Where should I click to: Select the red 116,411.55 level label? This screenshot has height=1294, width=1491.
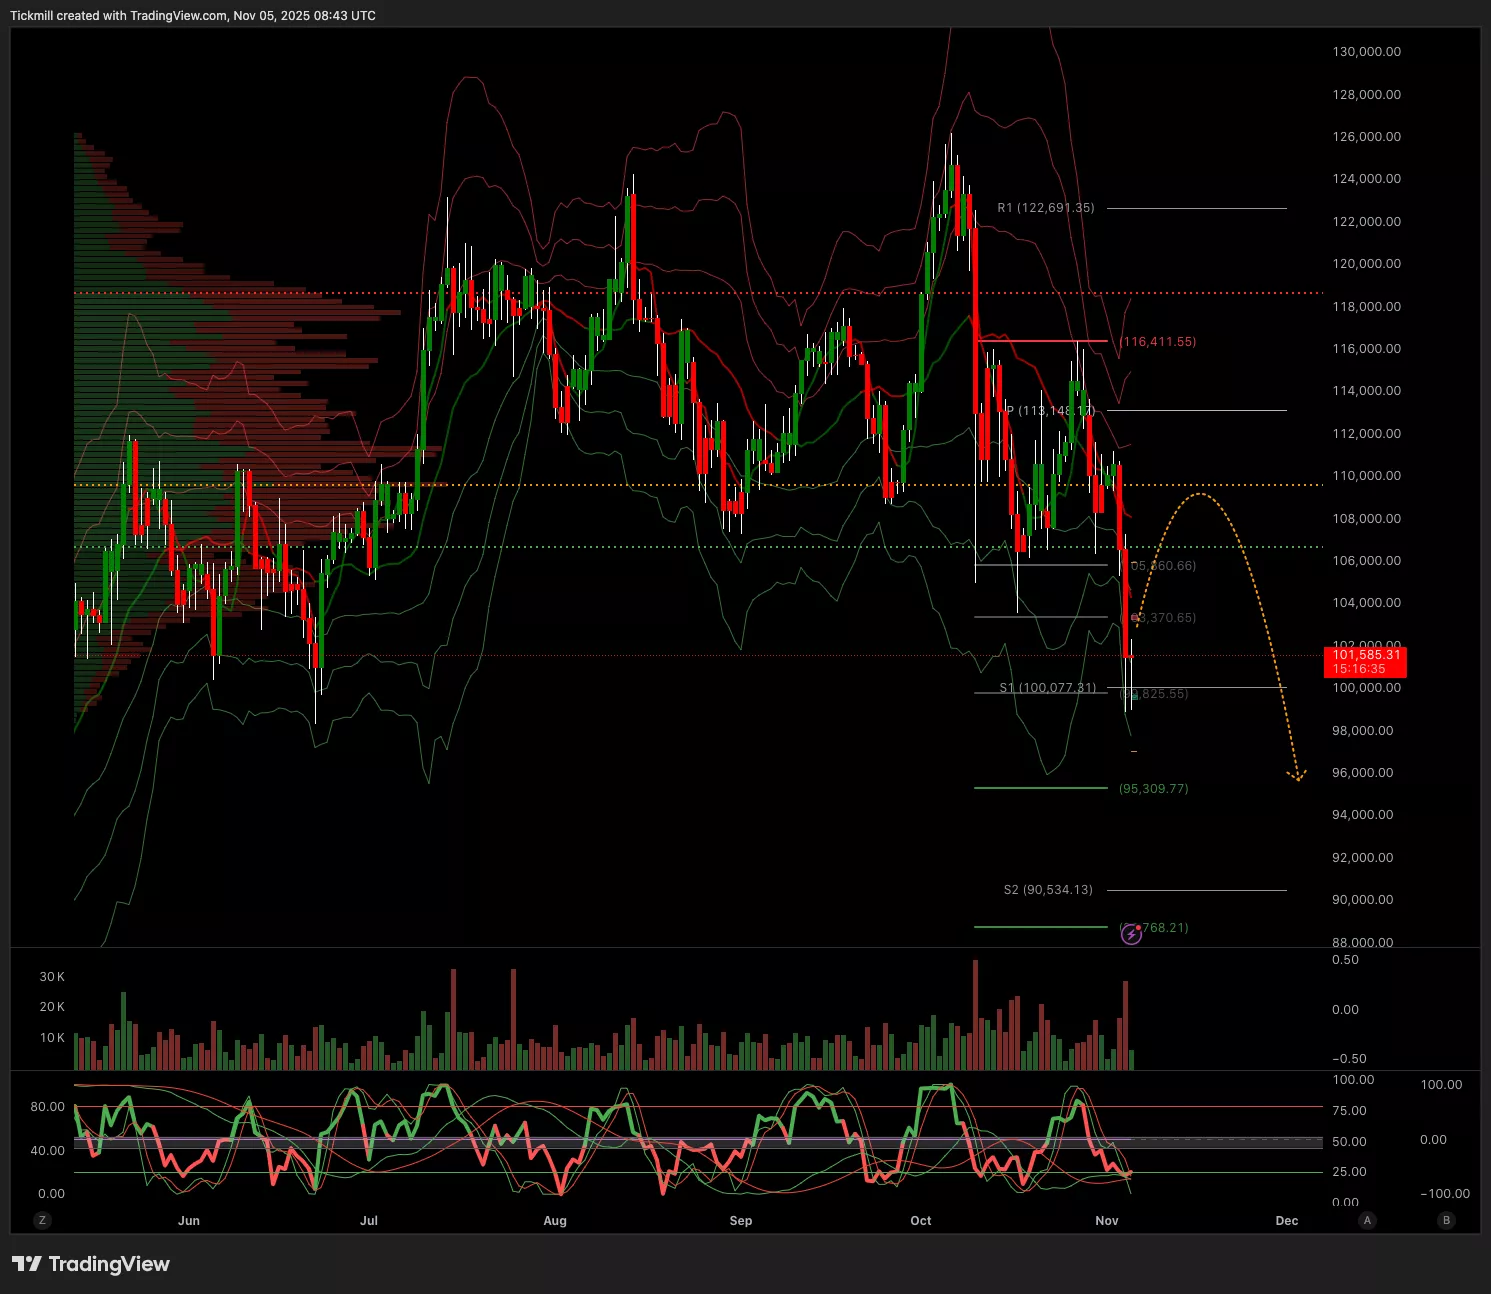[1158, 342]
